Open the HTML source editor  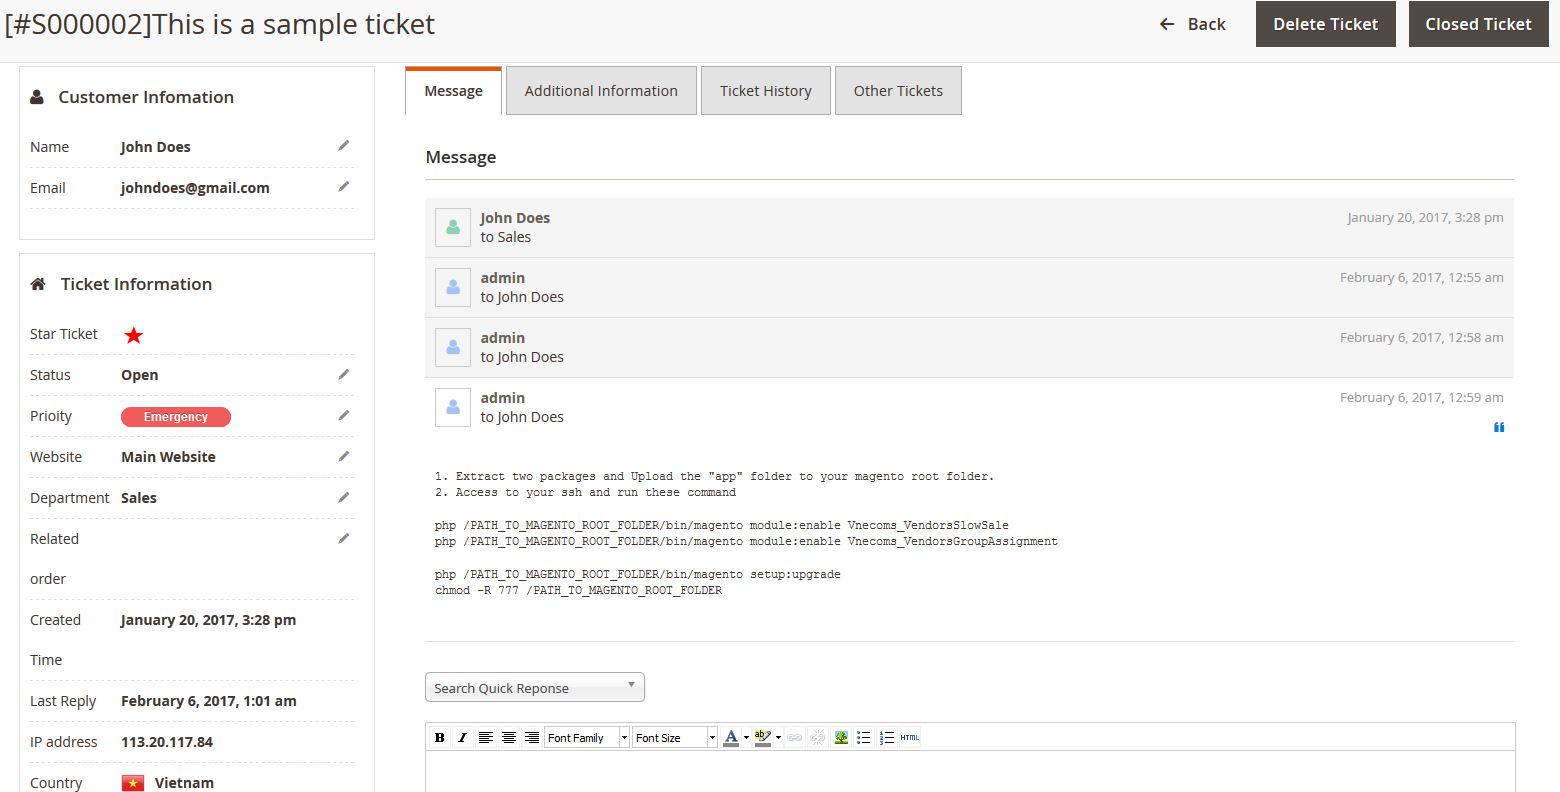click(910, 737)
